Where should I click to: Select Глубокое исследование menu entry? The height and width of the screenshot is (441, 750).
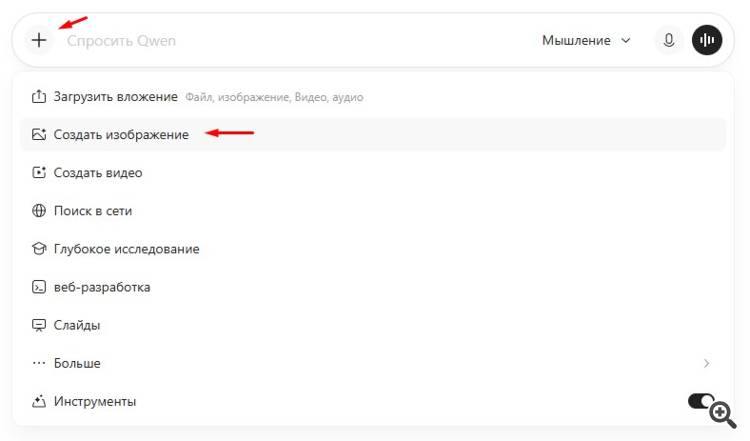[x=373, y=249]
